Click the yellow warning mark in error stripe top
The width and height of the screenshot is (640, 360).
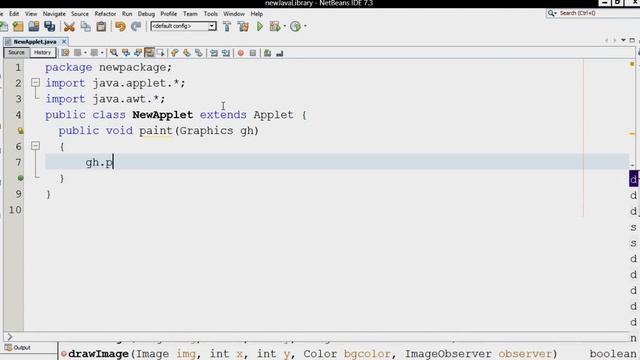(632, 64)
